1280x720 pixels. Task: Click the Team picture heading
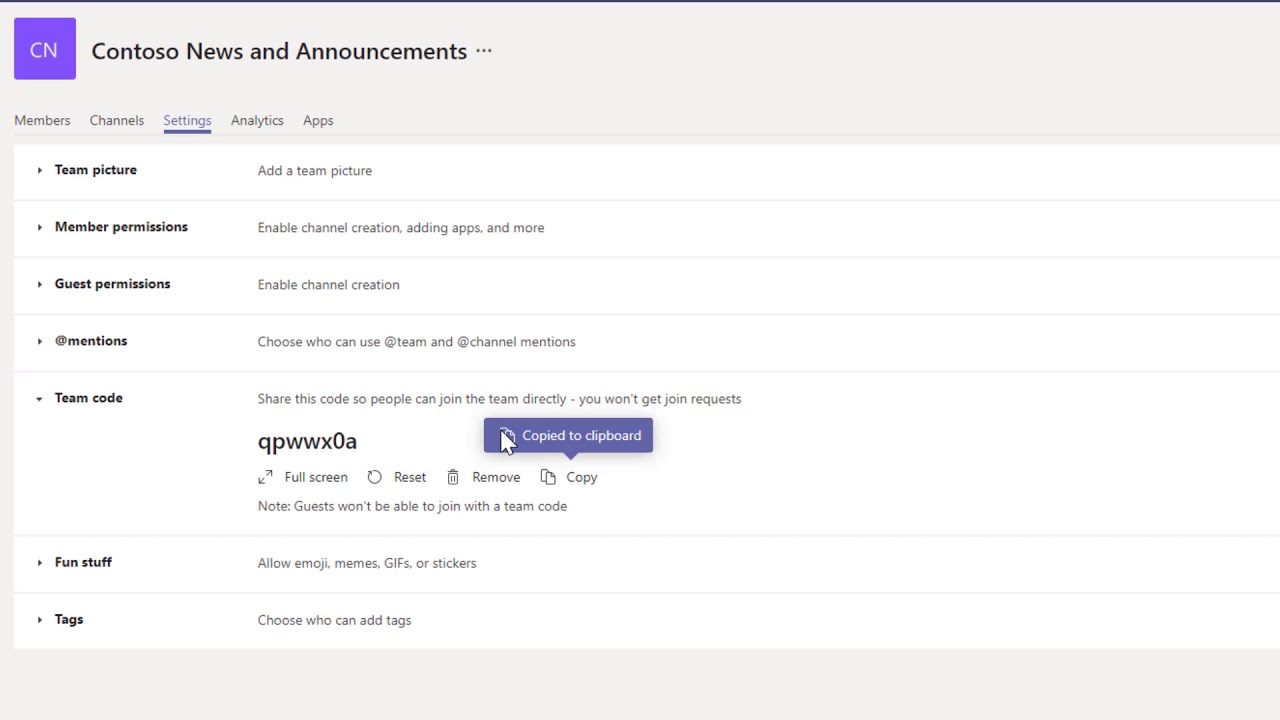(96, 170)
